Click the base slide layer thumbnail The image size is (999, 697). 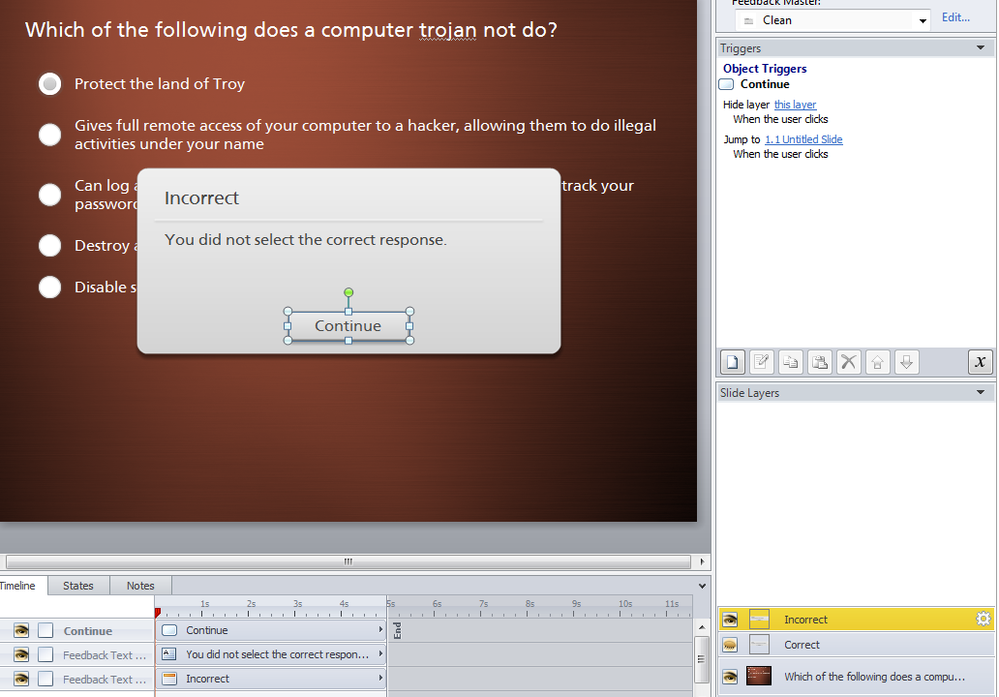(x=759, y=675)
